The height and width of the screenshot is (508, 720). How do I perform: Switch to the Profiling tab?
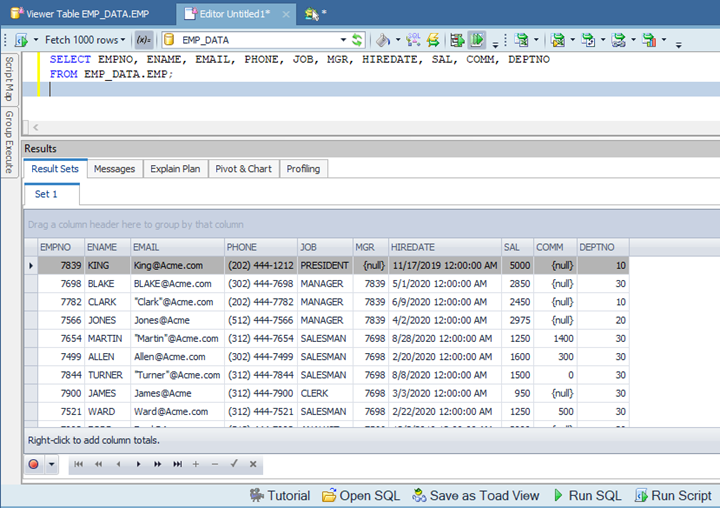coord(303,169)
